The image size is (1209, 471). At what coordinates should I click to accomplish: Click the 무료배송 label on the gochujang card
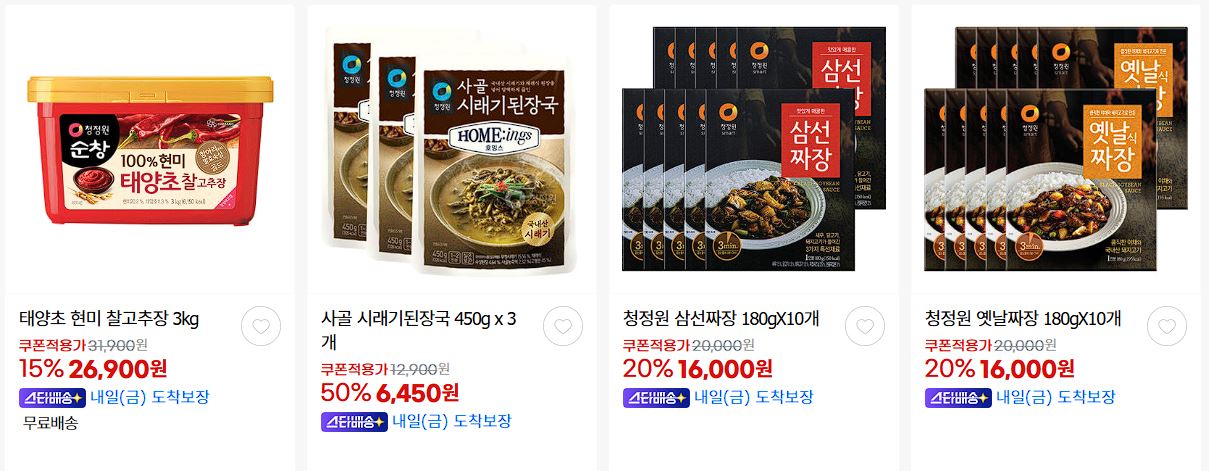point(50,422)
